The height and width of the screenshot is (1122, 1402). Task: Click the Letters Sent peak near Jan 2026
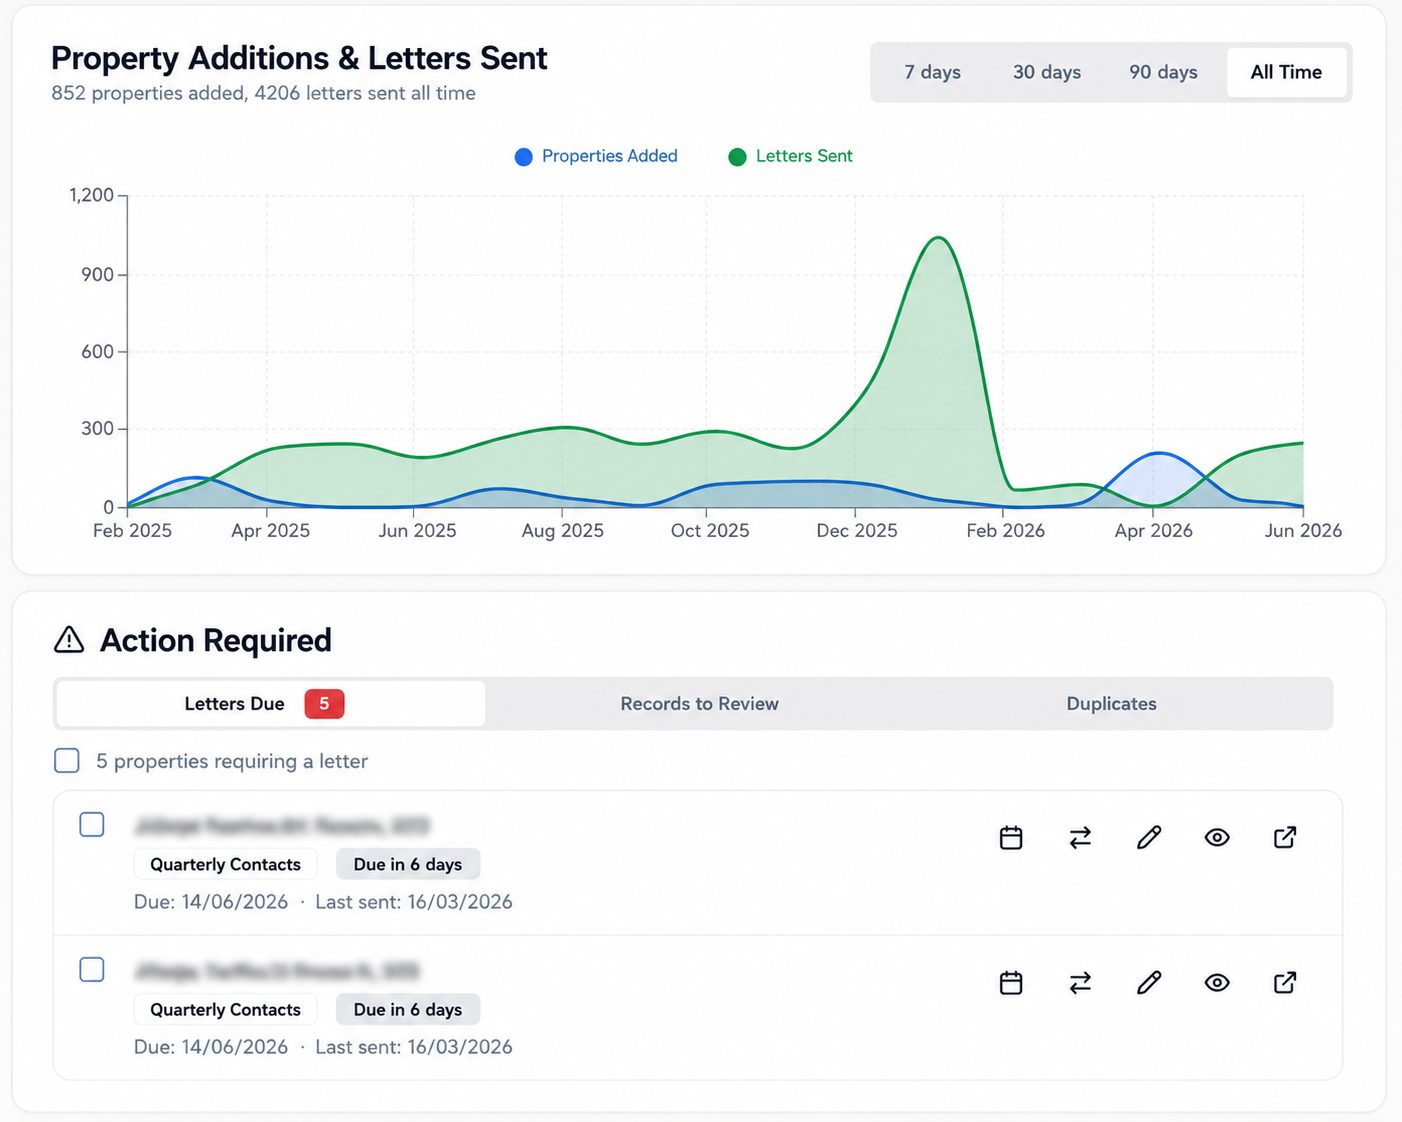coord(938,238)
